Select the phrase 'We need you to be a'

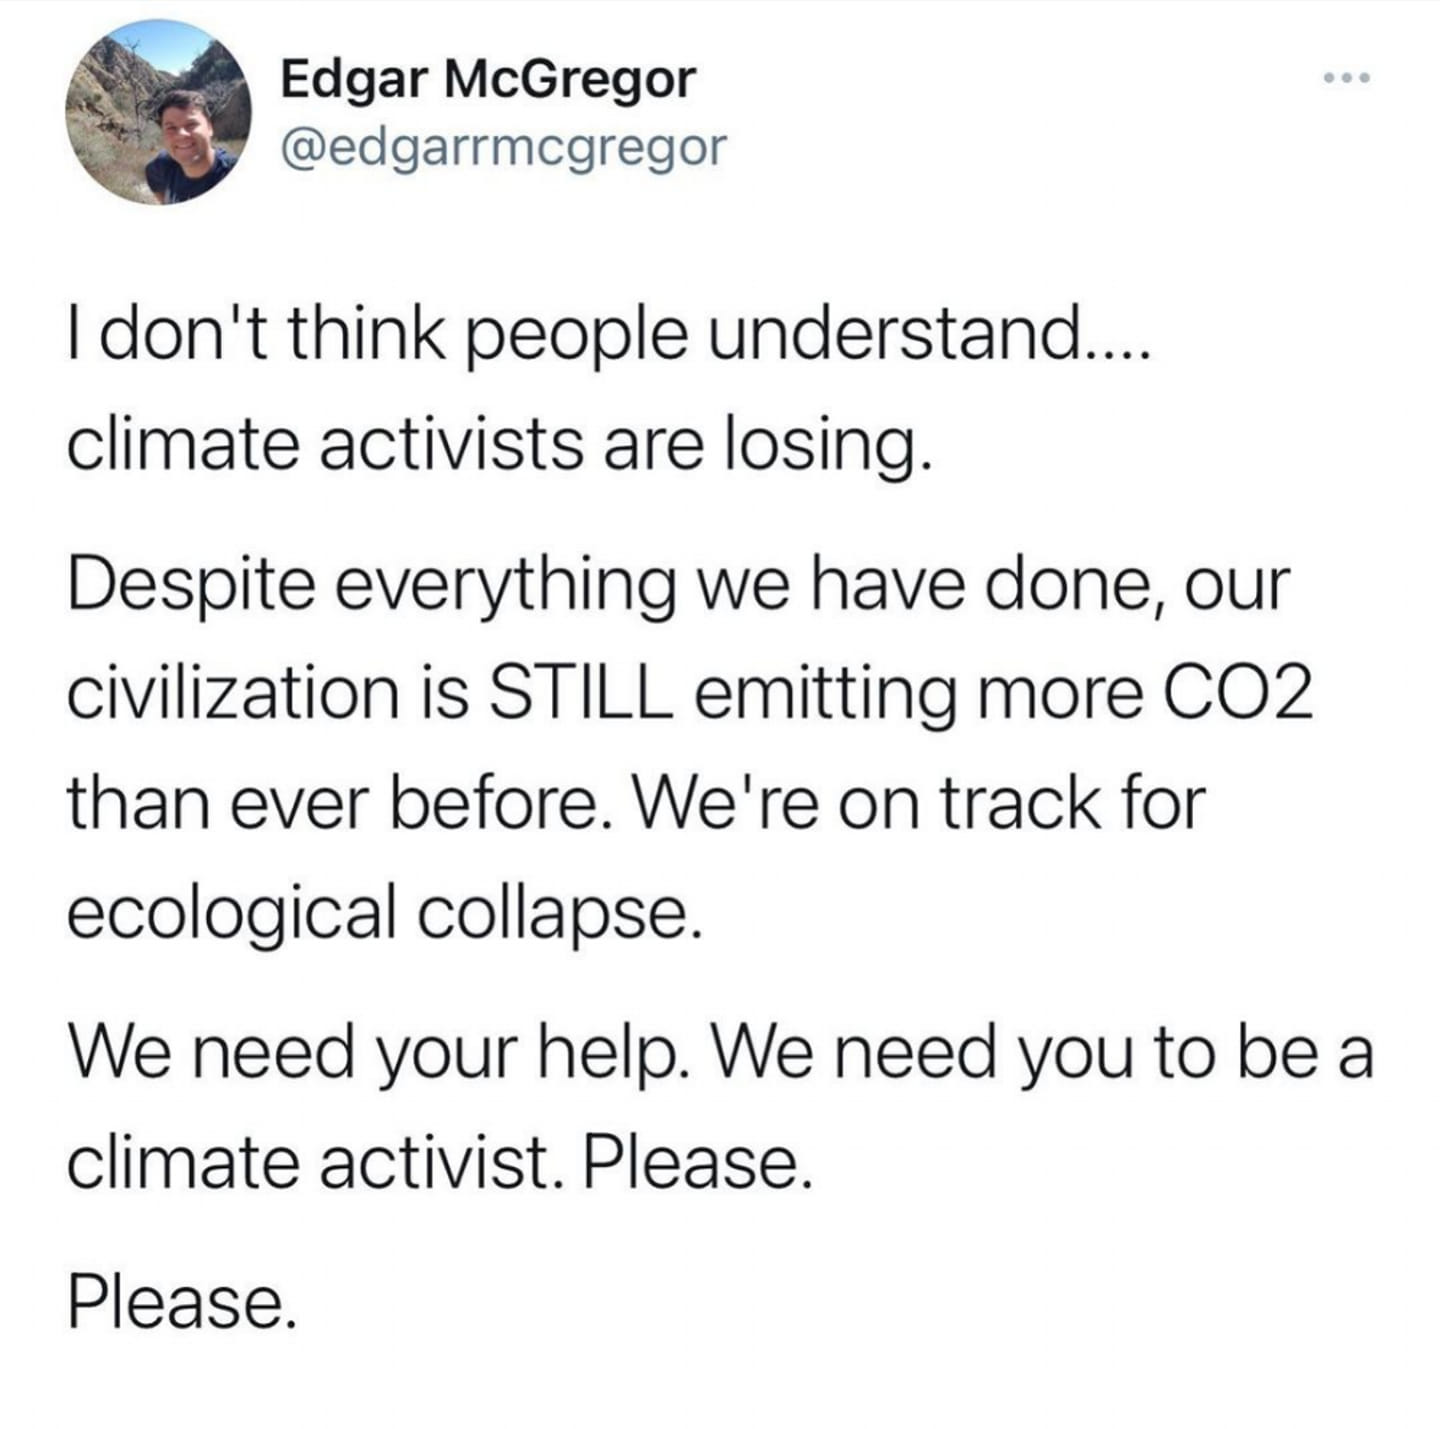click(1043, 1054)
